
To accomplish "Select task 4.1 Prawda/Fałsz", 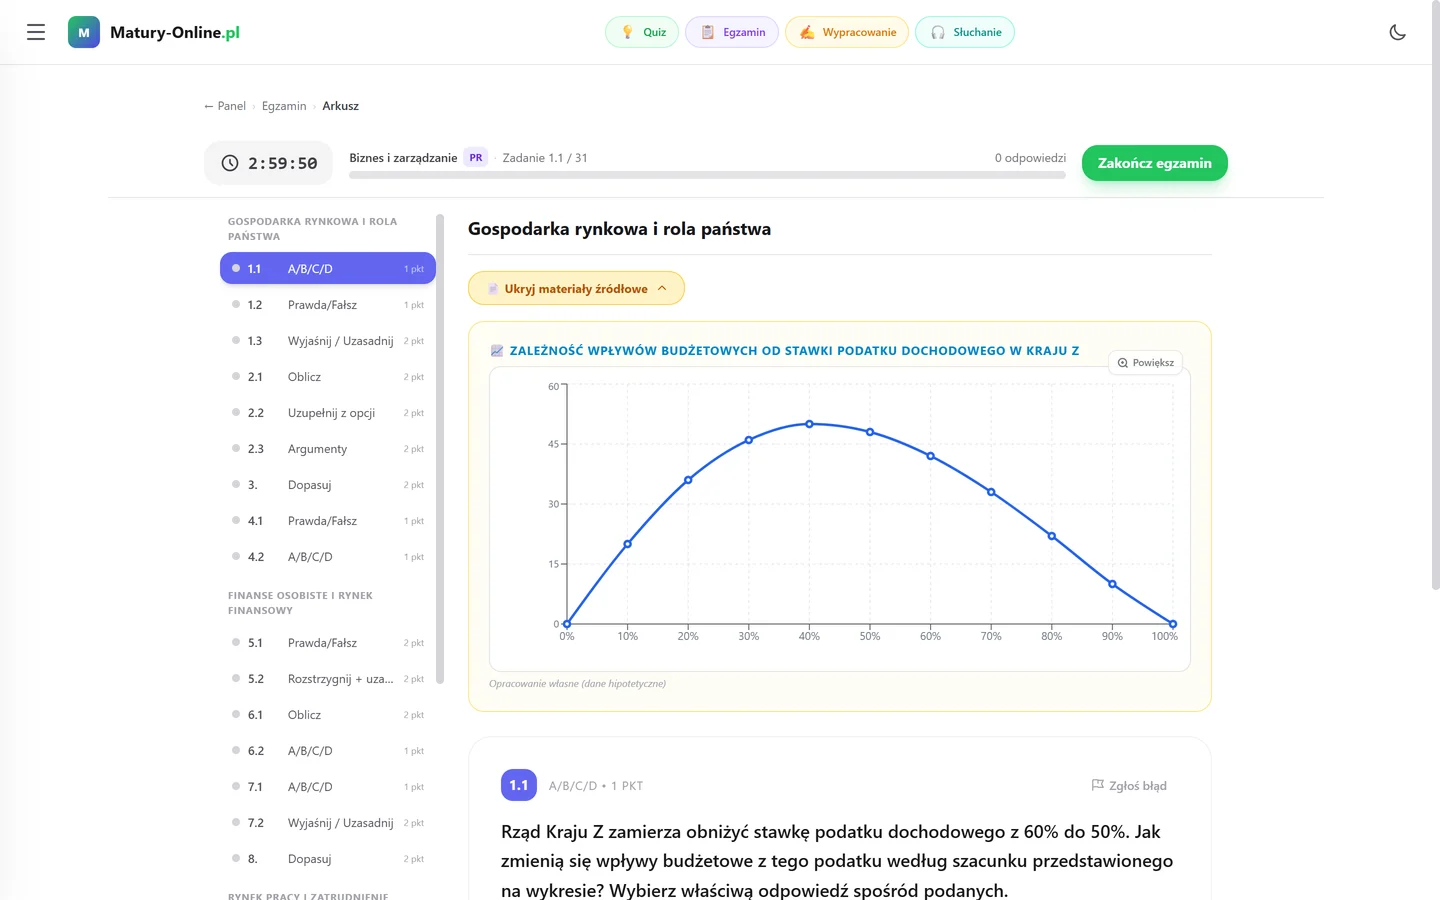I will 328,520.
